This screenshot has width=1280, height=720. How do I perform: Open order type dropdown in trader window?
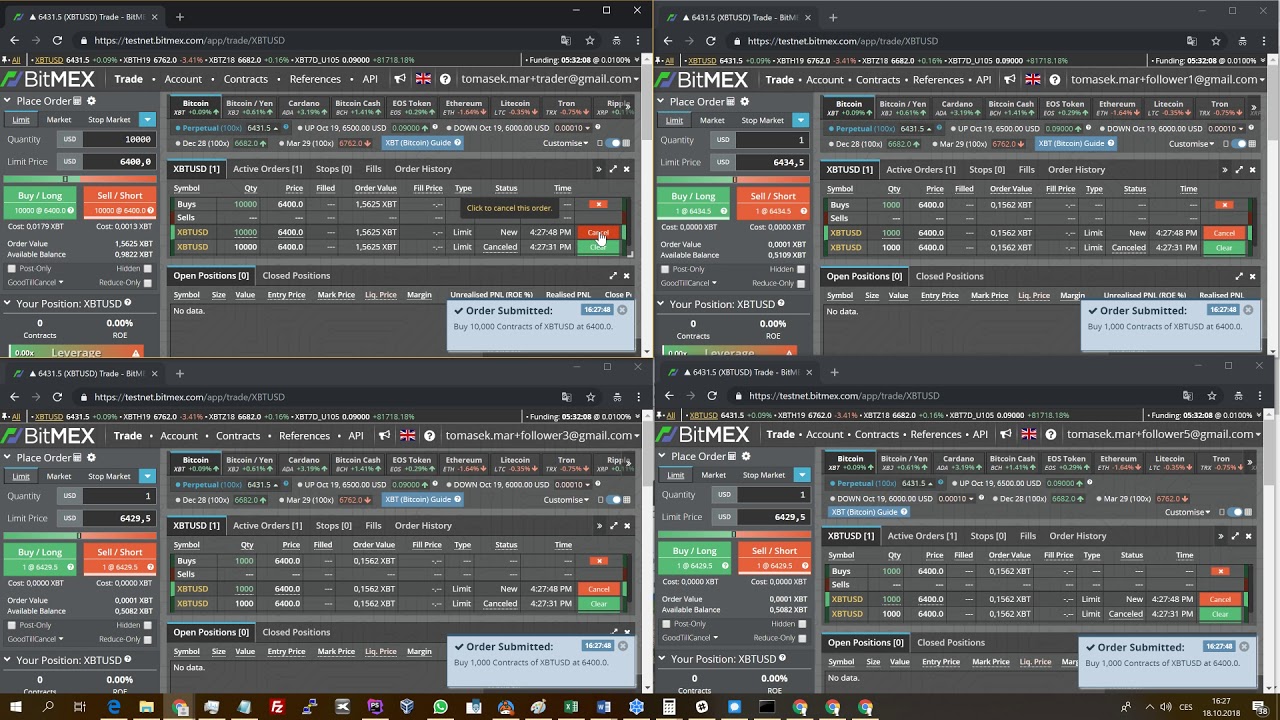click(x=147, y=120)
